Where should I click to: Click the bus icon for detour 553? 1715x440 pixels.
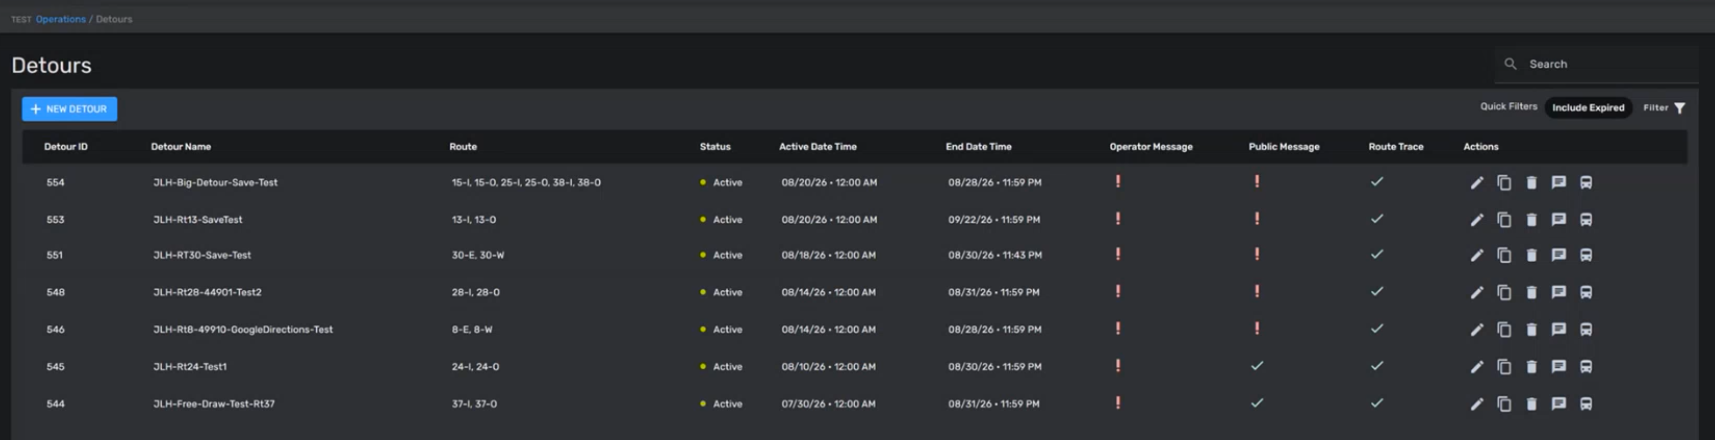click(1586, 220)
